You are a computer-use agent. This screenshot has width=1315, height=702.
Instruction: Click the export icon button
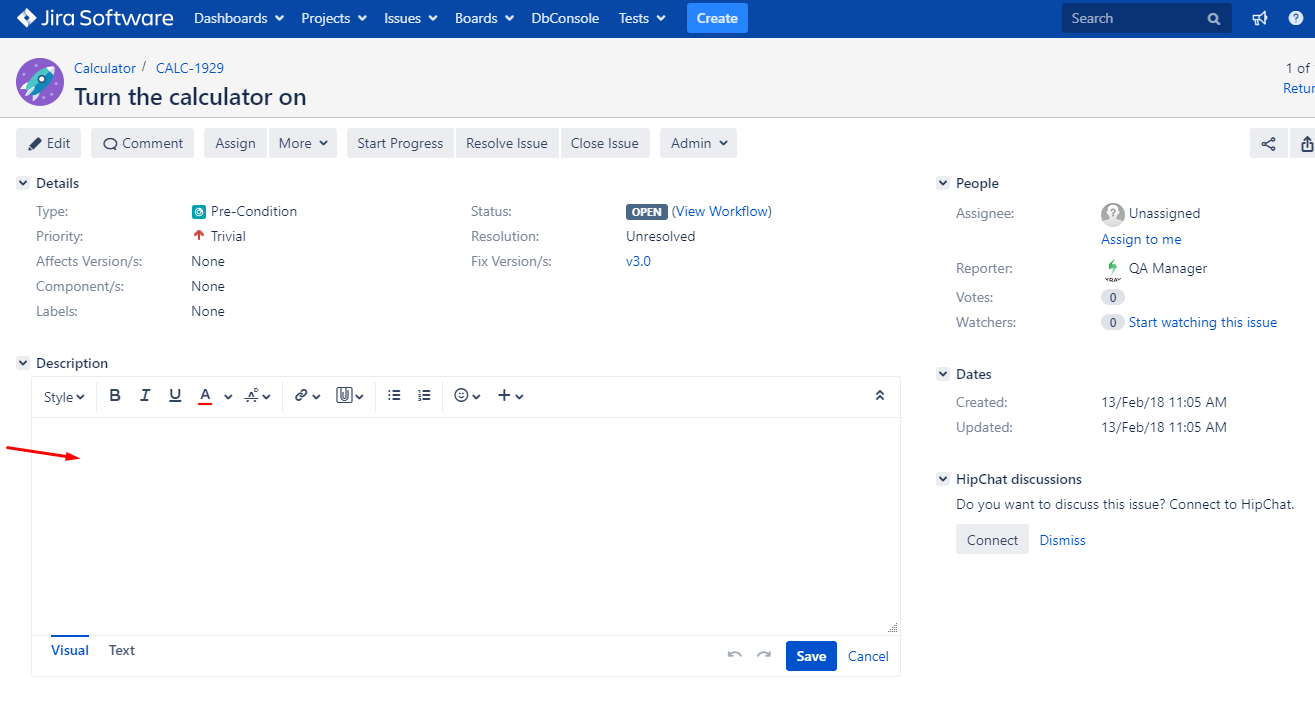(x=1304, y=143)
